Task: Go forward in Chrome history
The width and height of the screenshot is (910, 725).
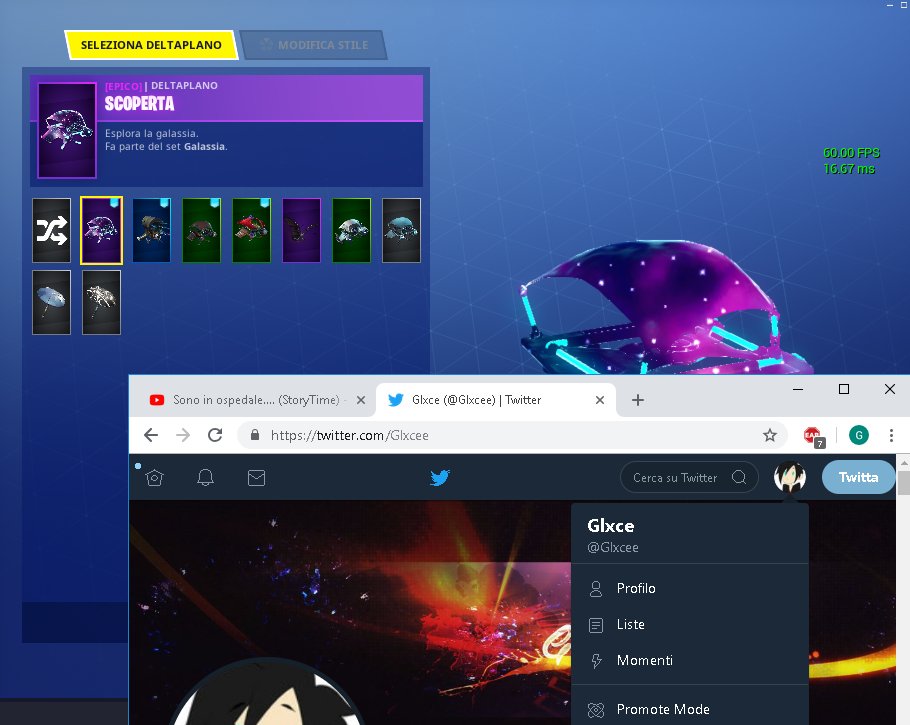Action: [183, 435]
